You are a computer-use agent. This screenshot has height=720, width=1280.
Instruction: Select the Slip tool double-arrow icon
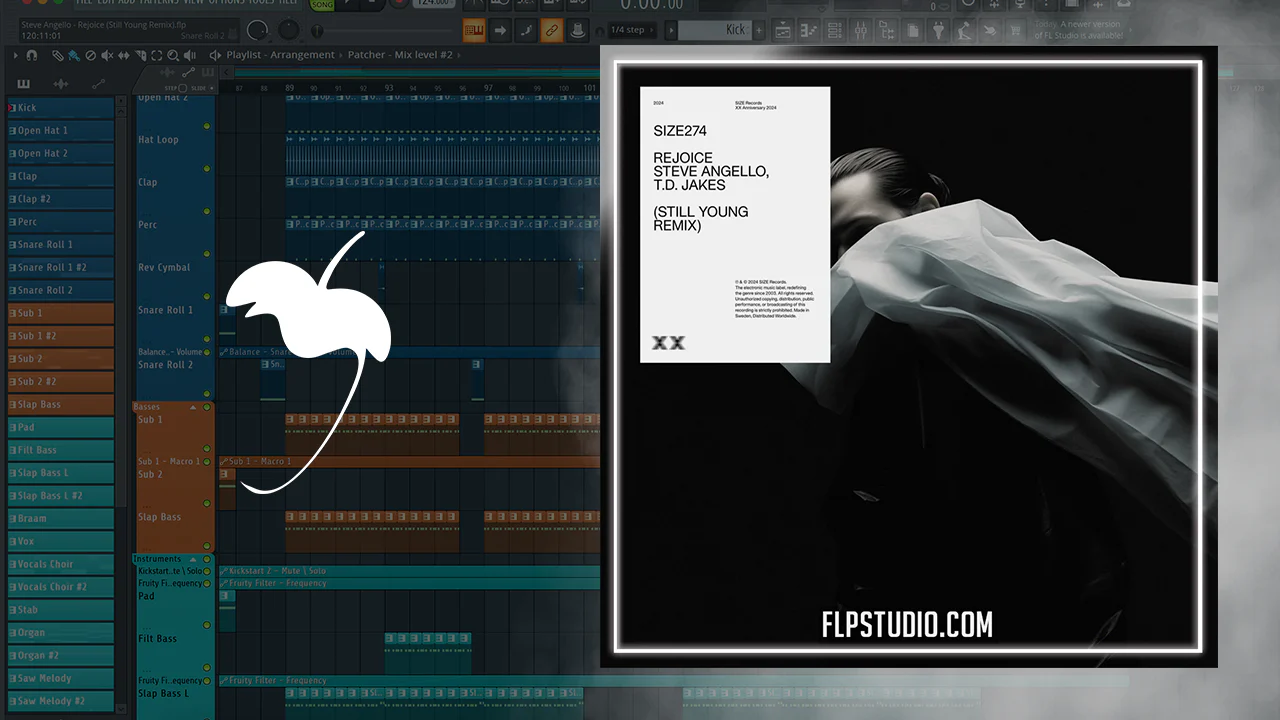[x=124, y=56]
